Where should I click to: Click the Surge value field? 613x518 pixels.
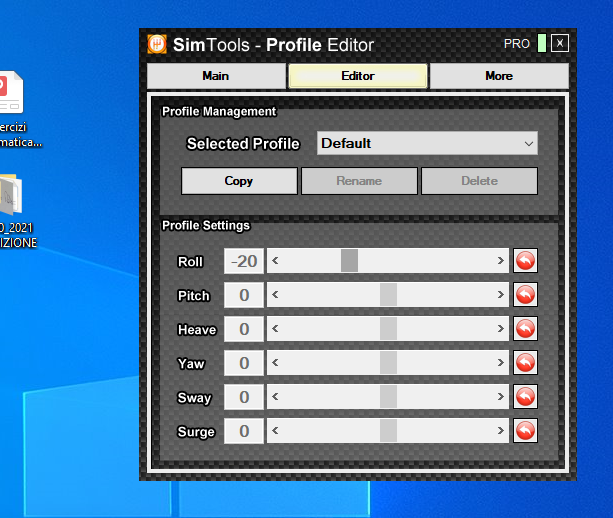pyautogui.click(x=244, y=431)
